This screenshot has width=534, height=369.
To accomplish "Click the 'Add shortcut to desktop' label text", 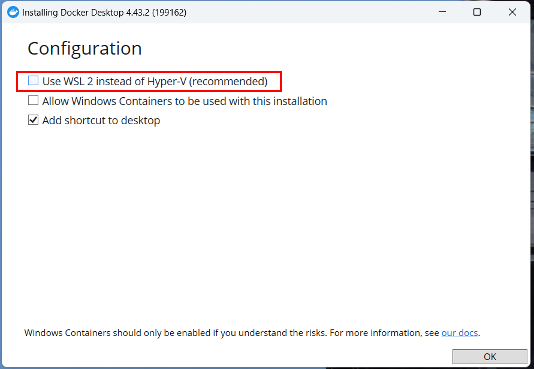I will (101, 121).
